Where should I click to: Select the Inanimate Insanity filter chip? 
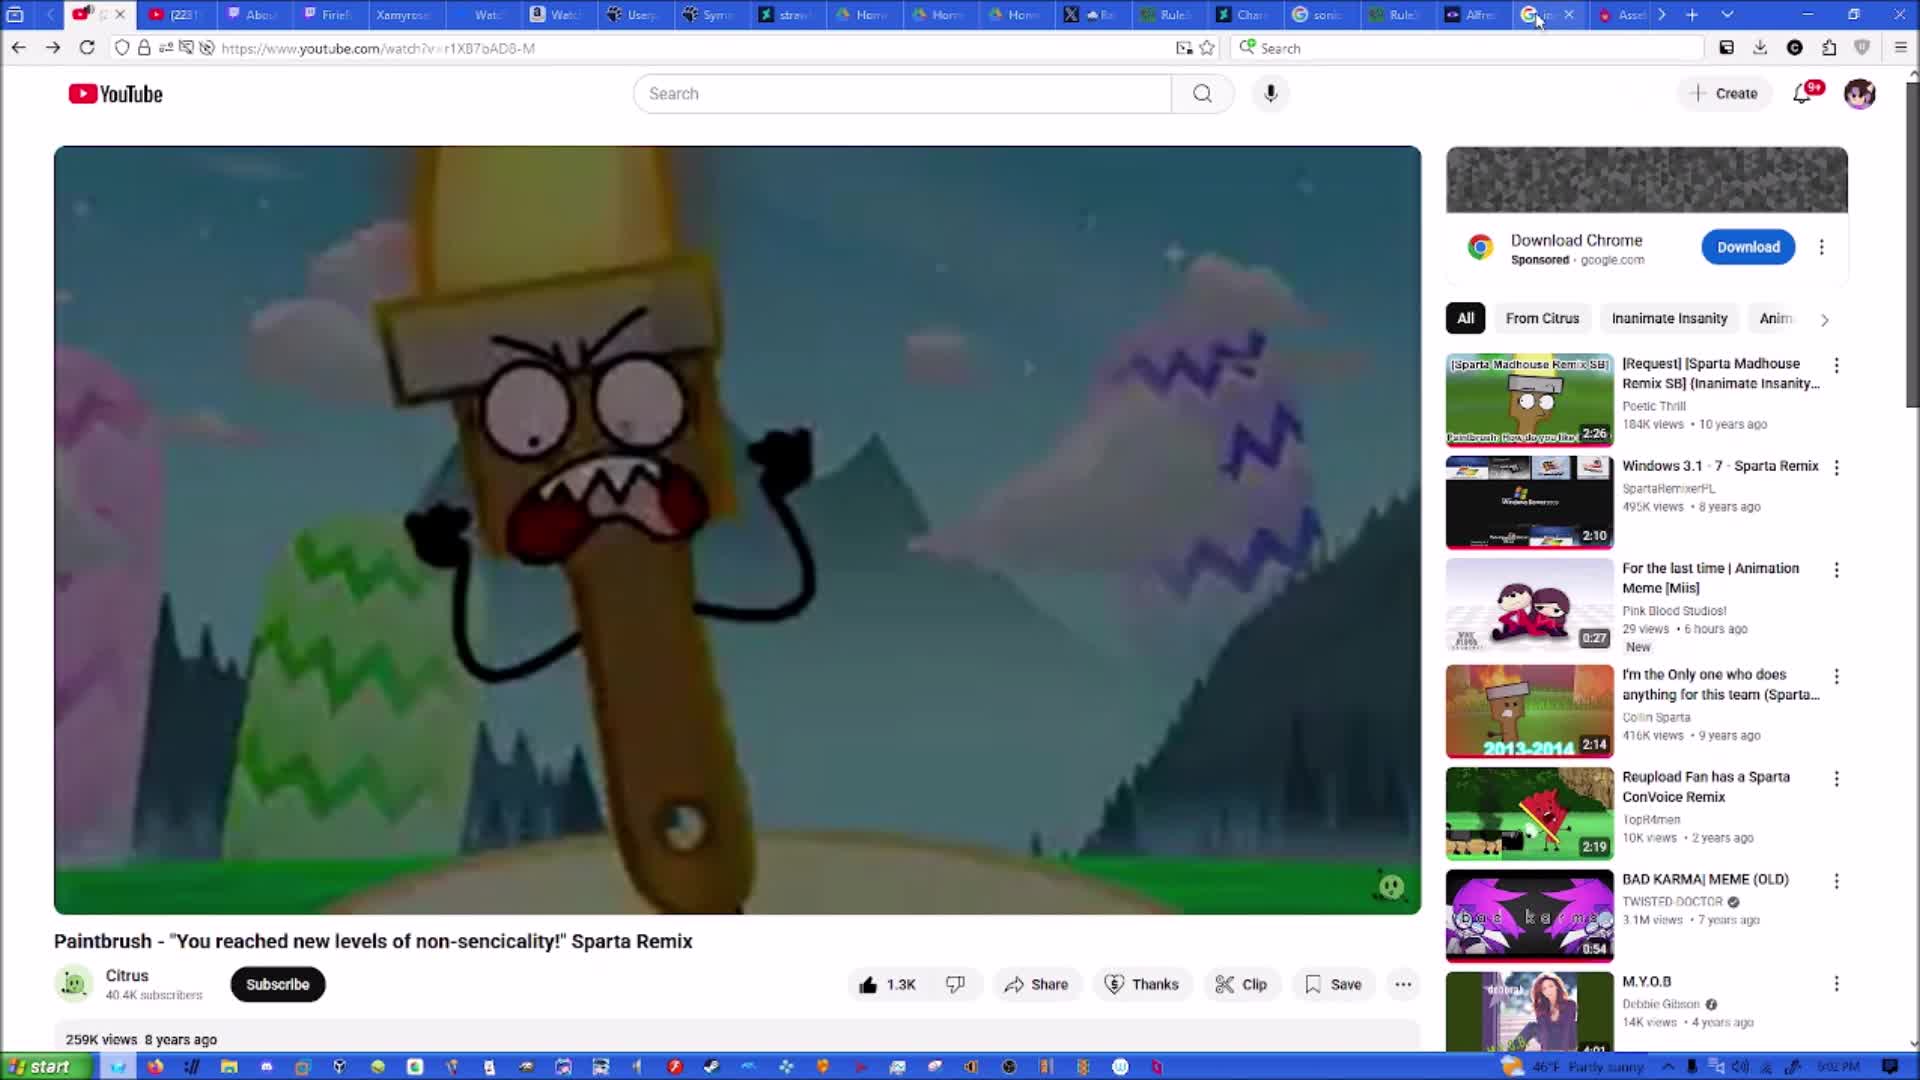click(x=1669, y=318)
